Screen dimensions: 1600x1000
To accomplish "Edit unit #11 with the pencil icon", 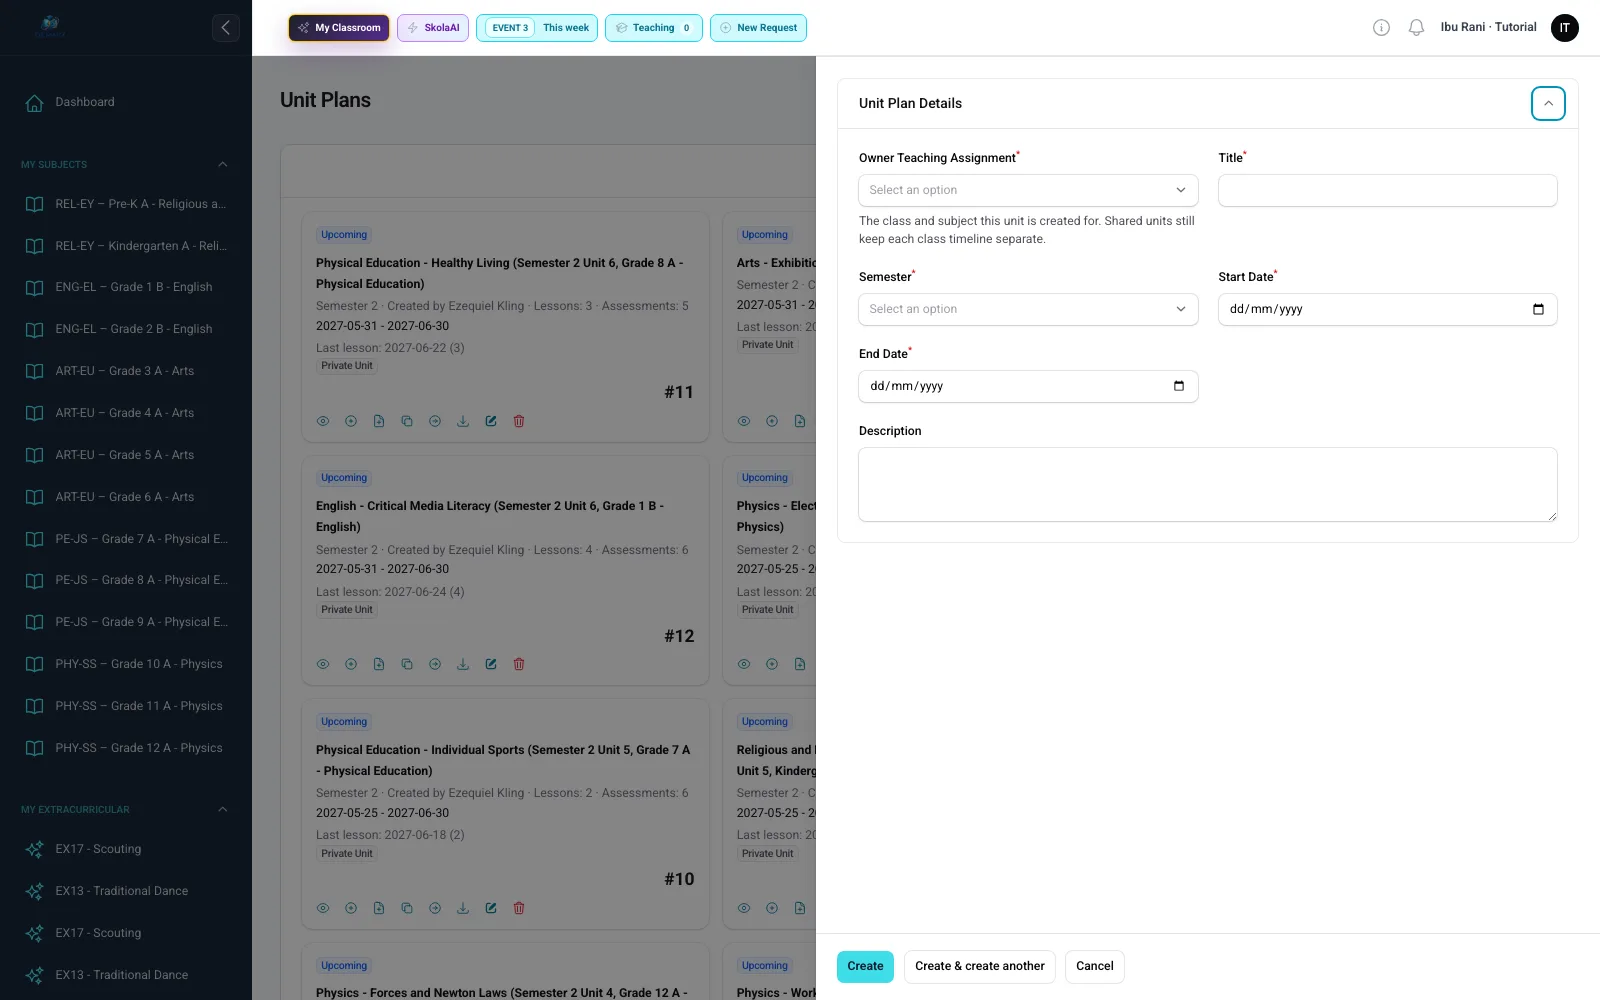I will 491,421.
